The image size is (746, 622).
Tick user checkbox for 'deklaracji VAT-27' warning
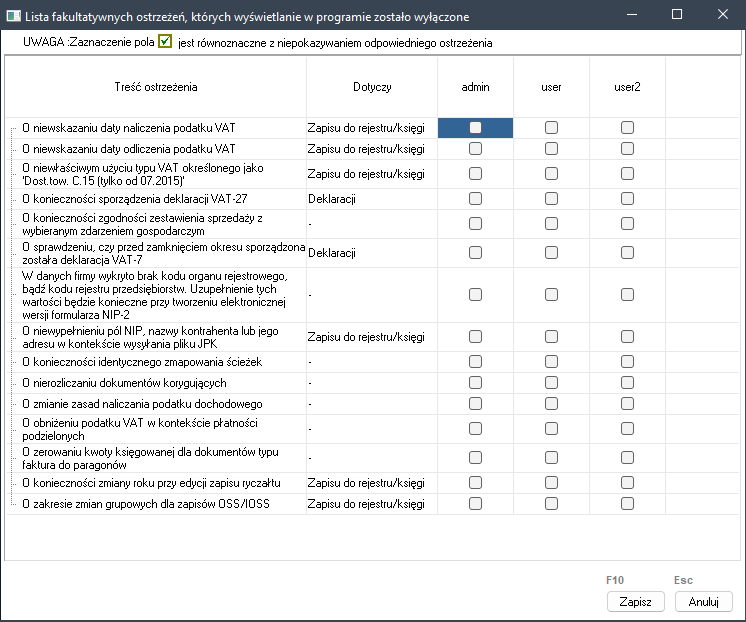(x=551, y=198)
